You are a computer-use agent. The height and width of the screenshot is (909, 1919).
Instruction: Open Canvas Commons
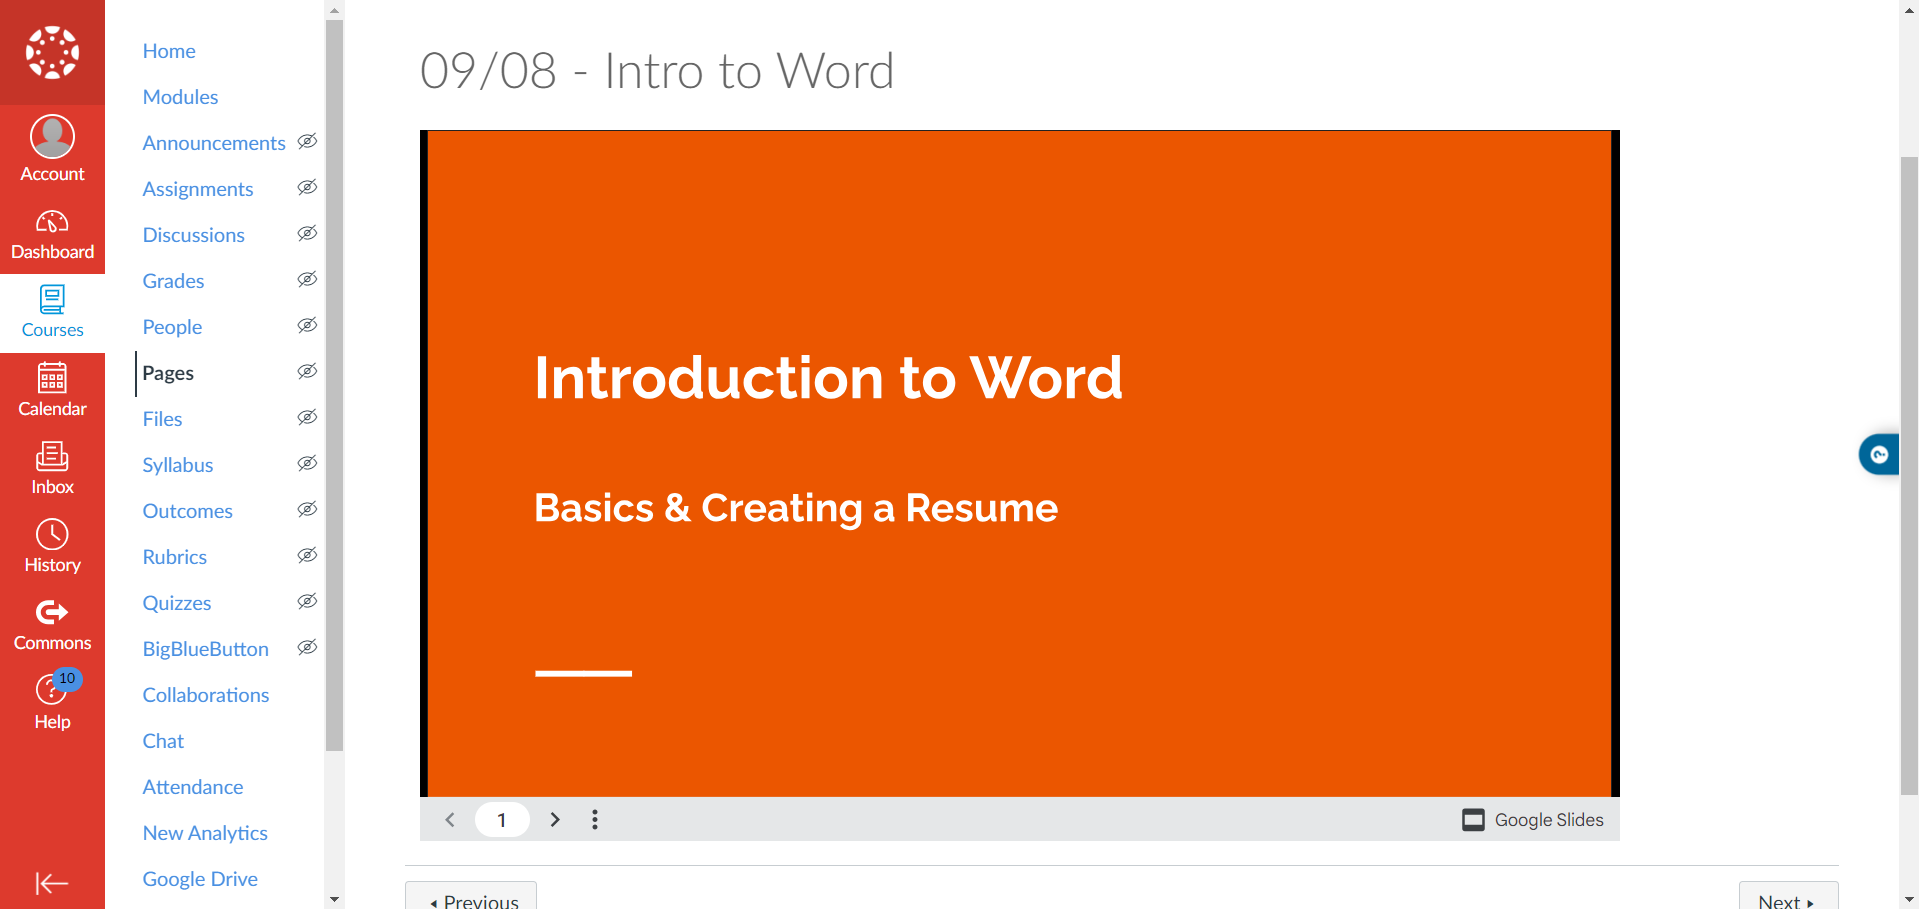point(52,625)
